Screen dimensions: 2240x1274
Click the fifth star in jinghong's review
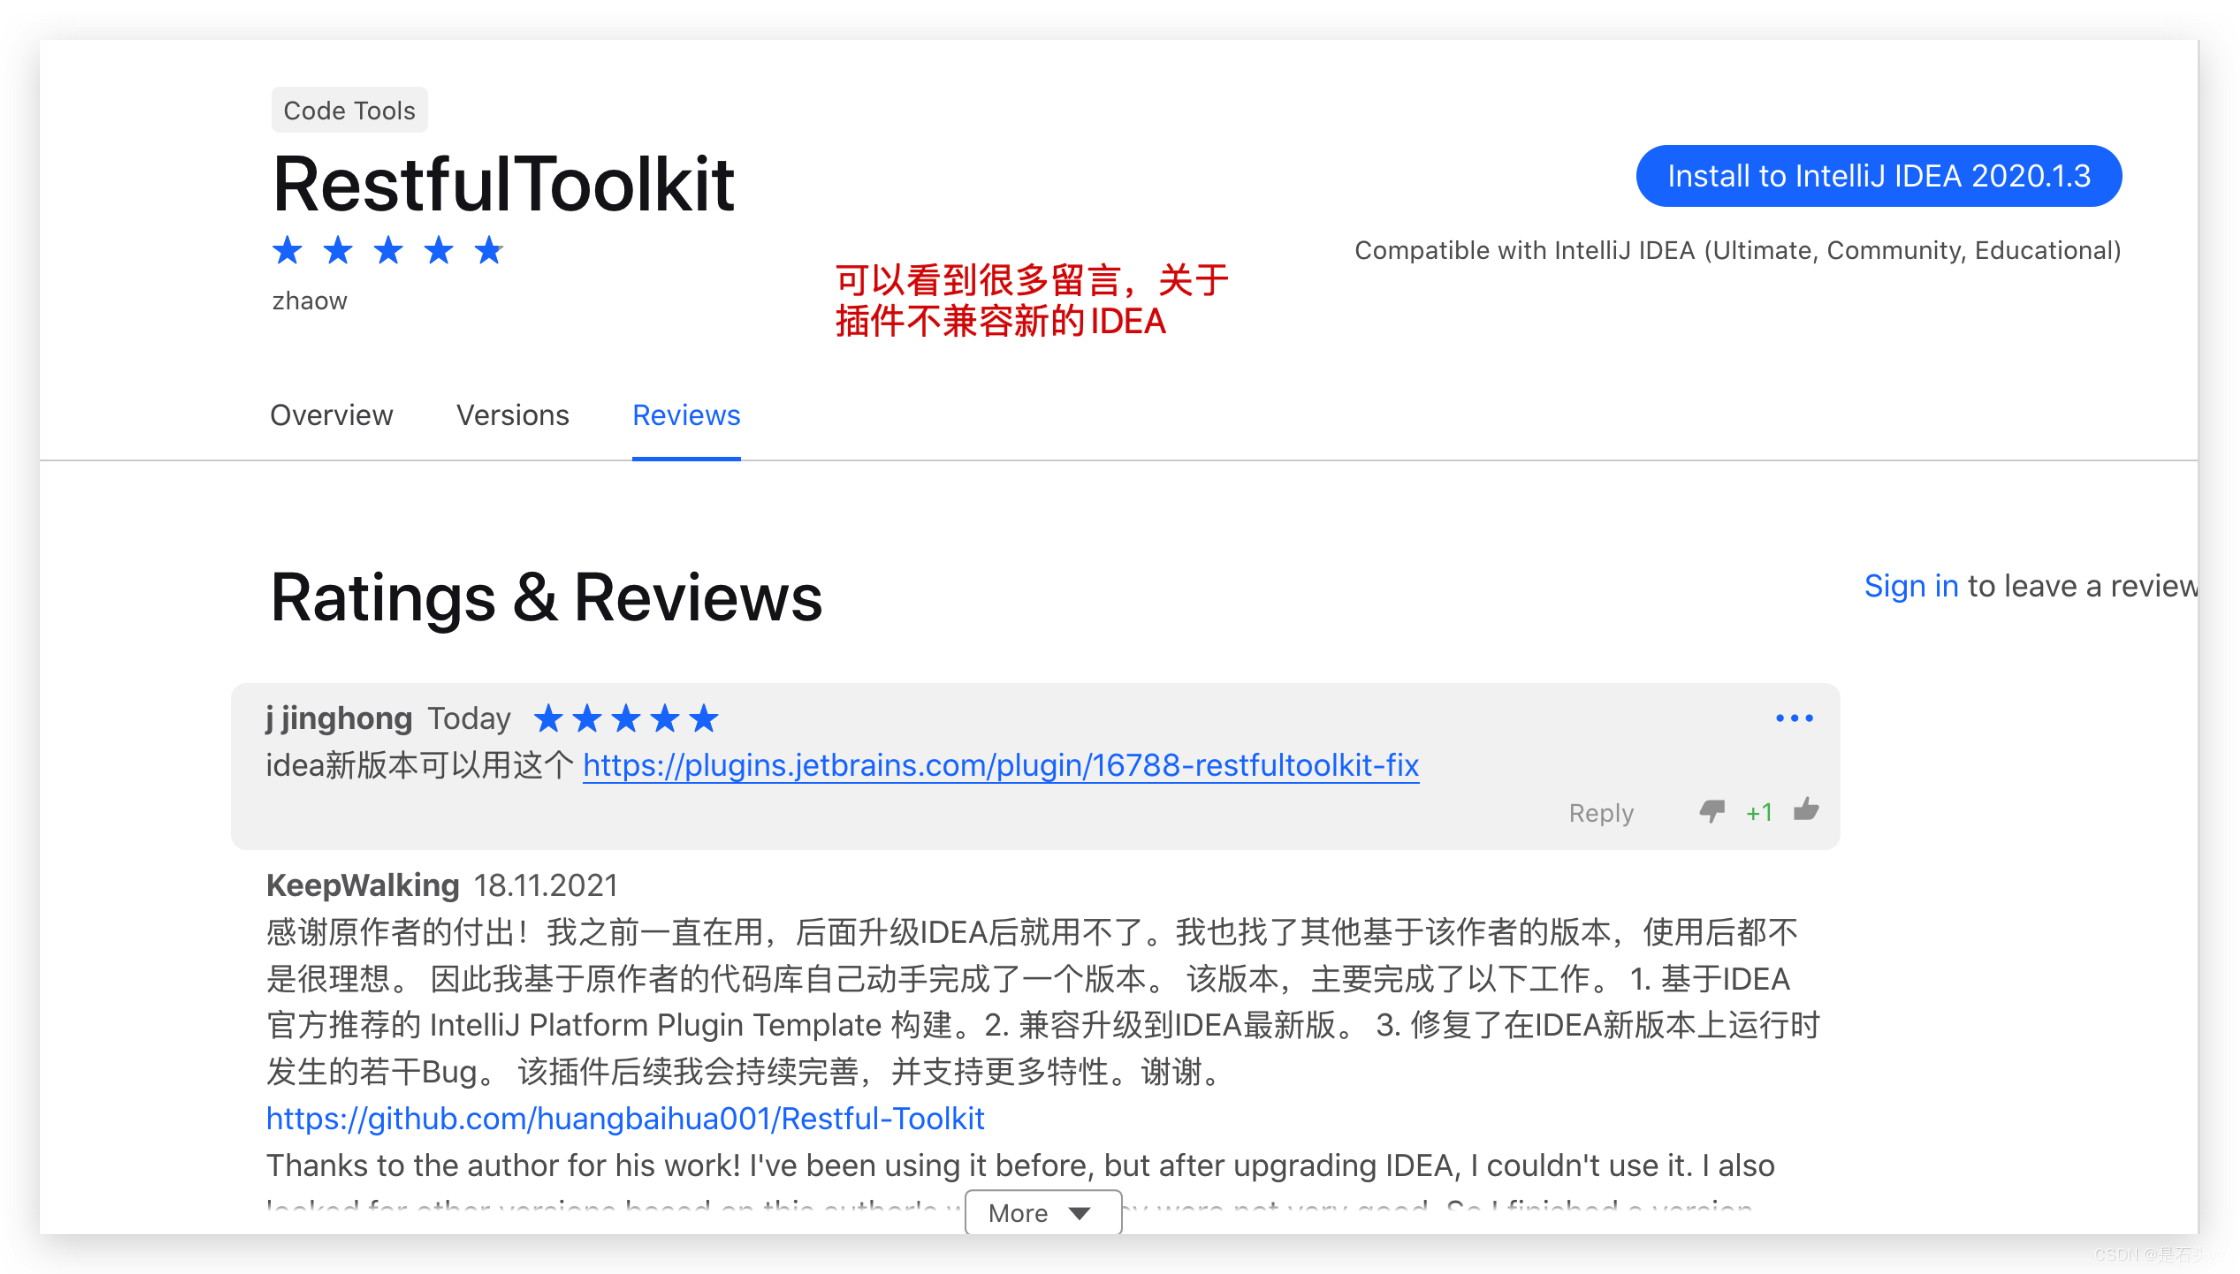[704, 718]
